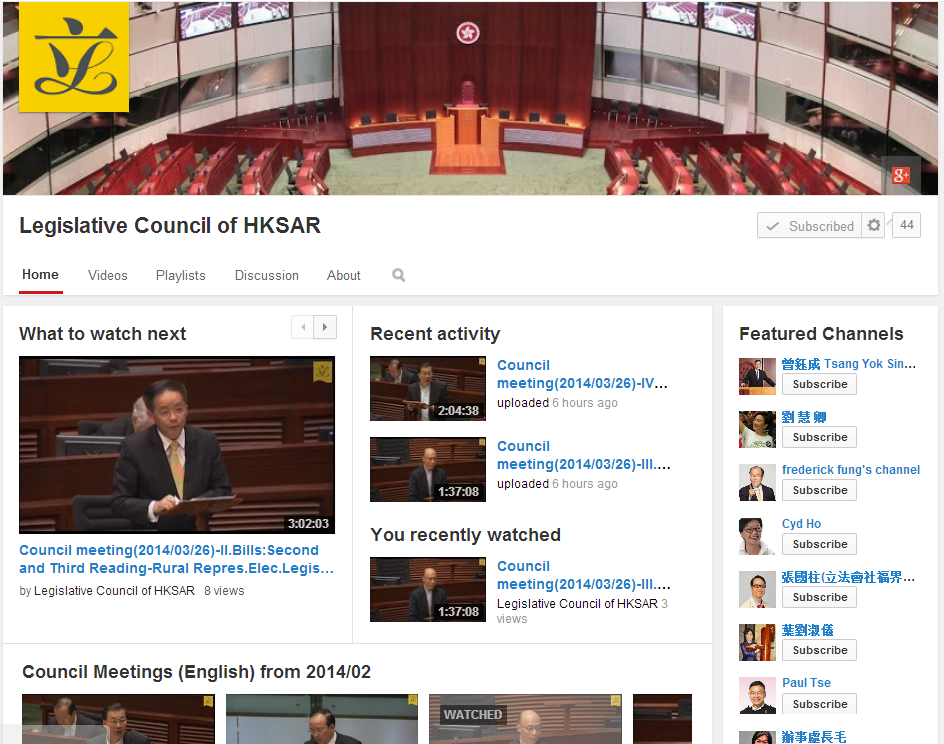Go to next What to watch next item
The width and height of the screenshot is (944, 744).
tap(325, 327)
